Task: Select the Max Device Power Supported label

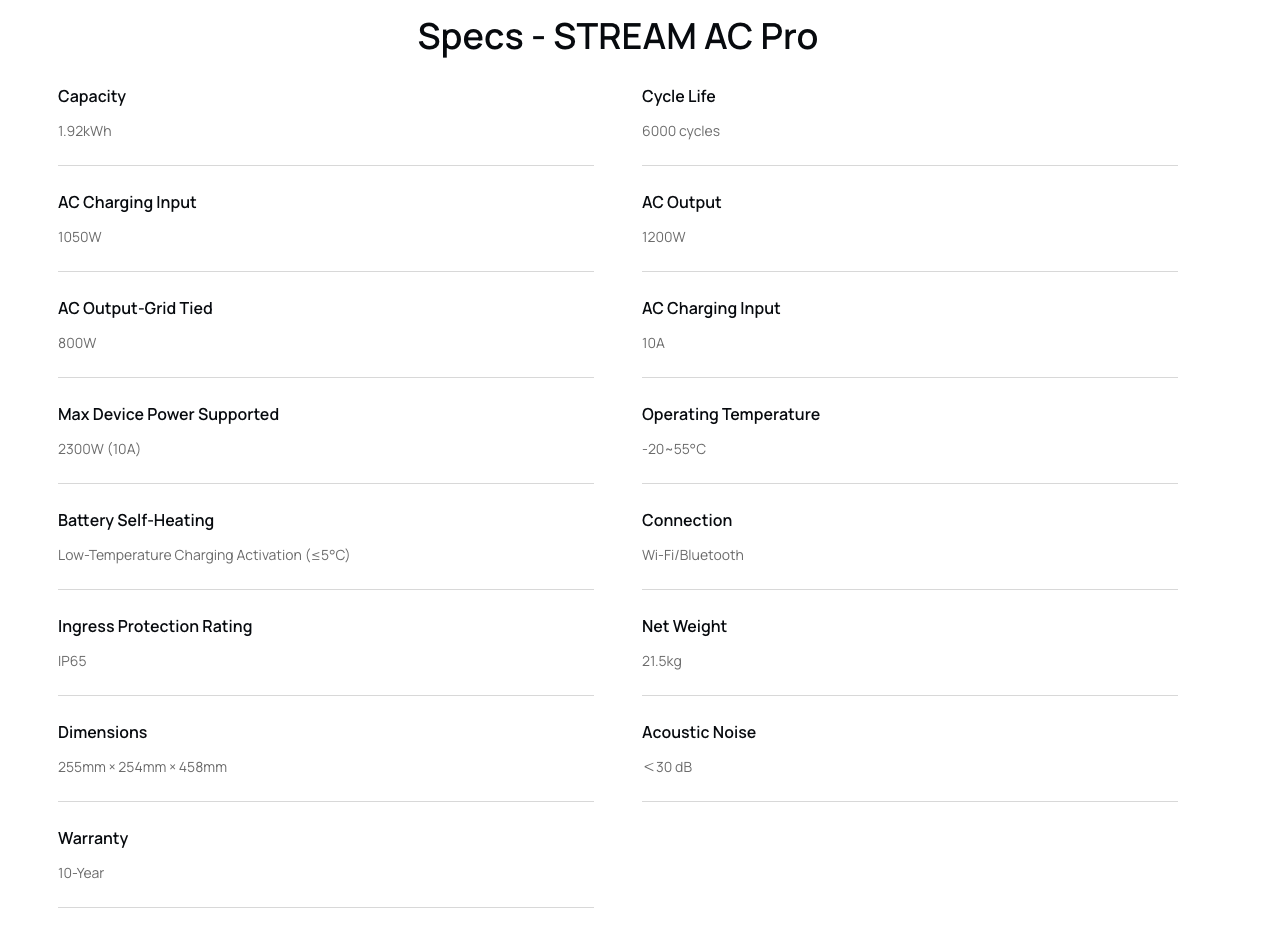Action: (168, 414)
